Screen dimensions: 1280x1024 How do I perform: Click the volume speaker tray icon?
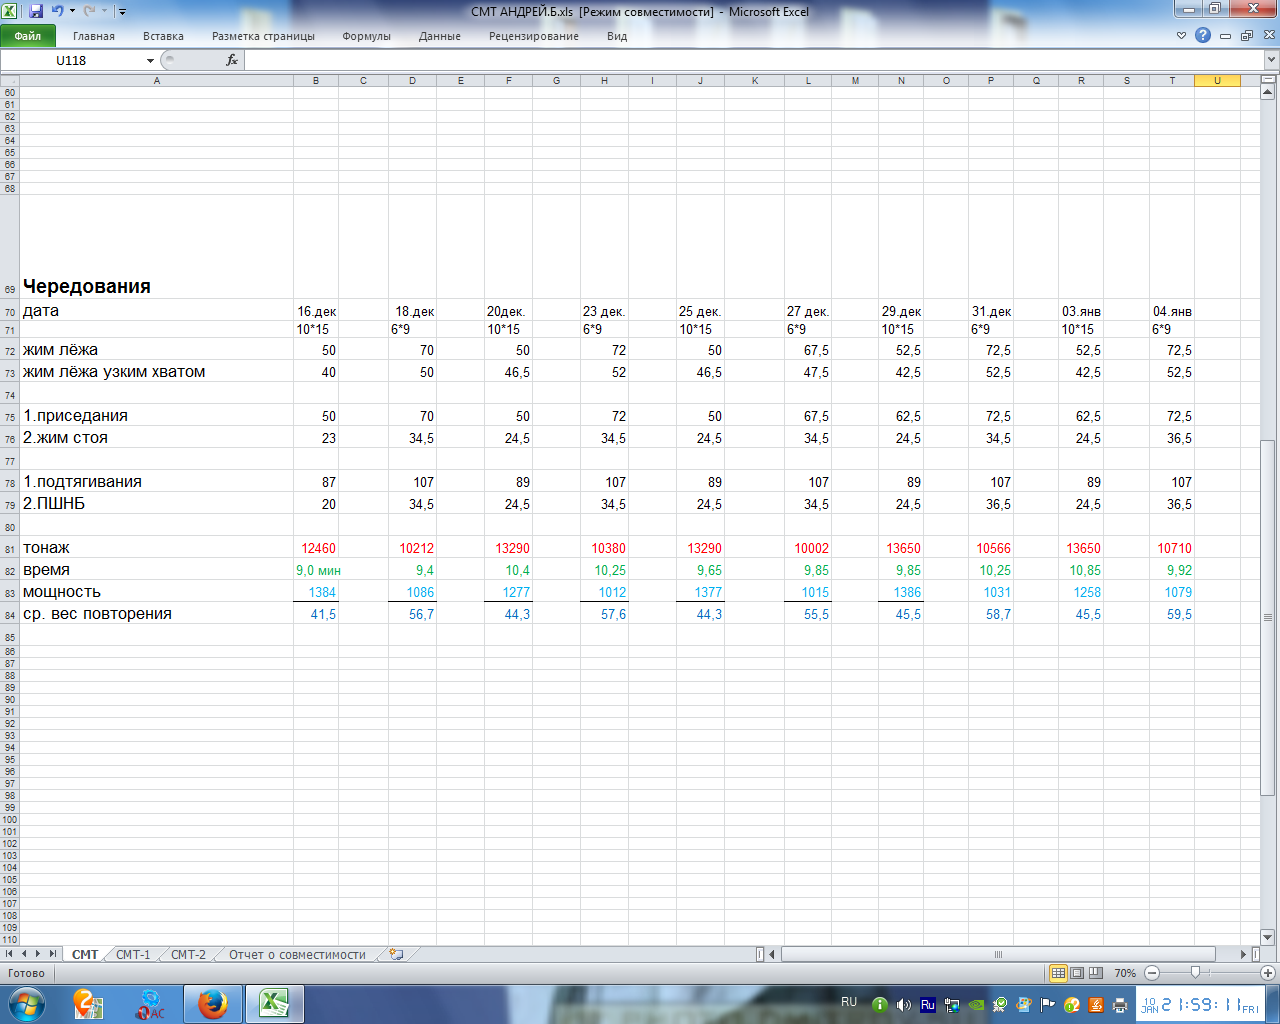pyautogui.click(x=904, y=1005)
